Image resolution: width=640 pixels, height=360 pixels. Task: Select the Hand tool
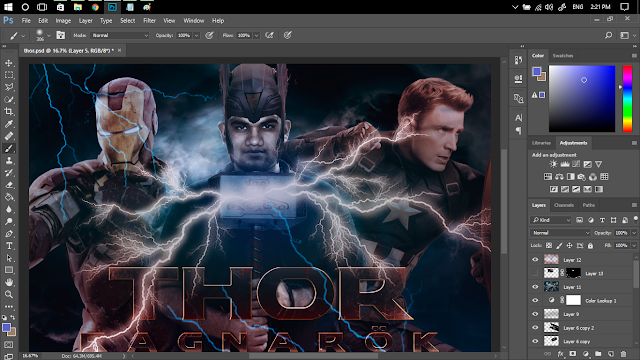click(x=9, y=282)
